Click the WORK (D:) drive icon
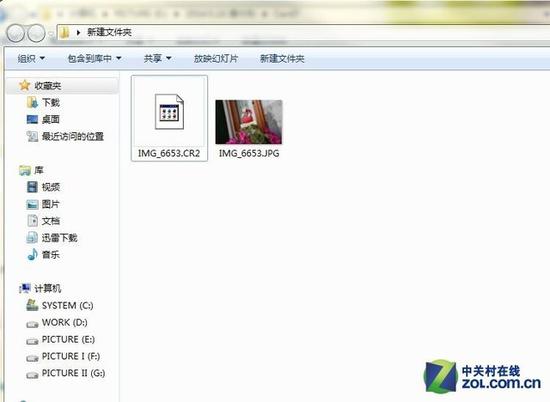 coord(32,324)
